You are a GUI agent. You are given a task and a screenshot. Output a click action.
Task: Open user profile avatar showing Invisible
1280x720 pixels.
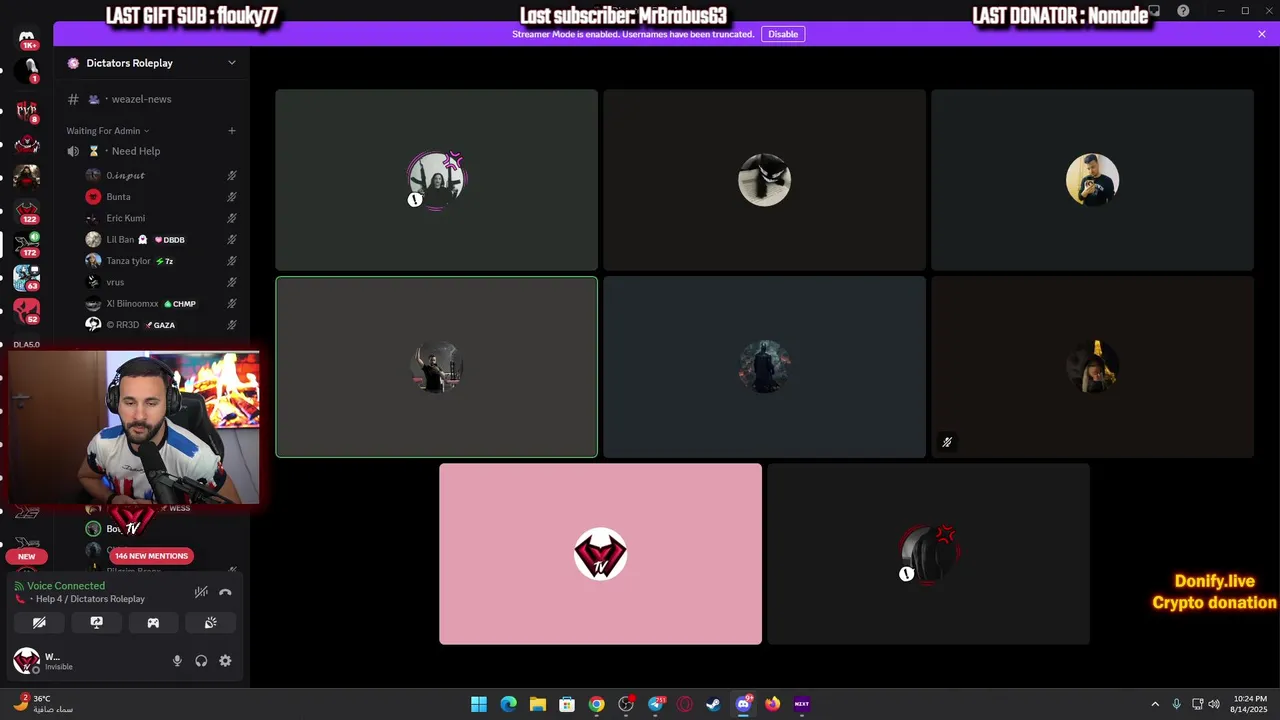click(27, 661)
